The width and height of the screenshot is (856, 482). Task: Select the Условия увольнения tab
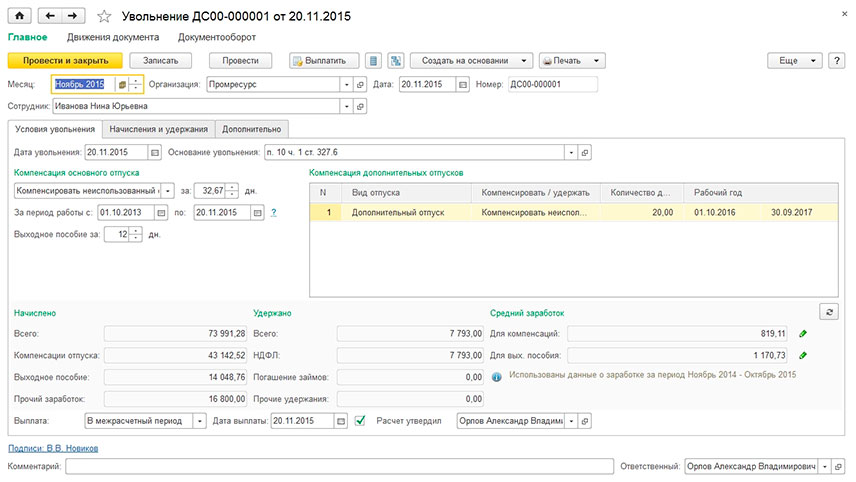pos(55,129)
